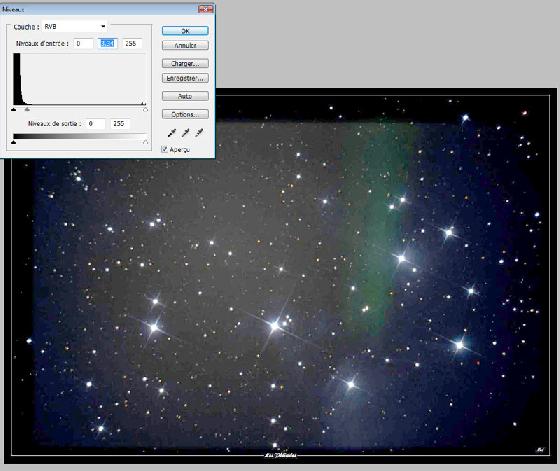Click the black input slider triangle

14,110
